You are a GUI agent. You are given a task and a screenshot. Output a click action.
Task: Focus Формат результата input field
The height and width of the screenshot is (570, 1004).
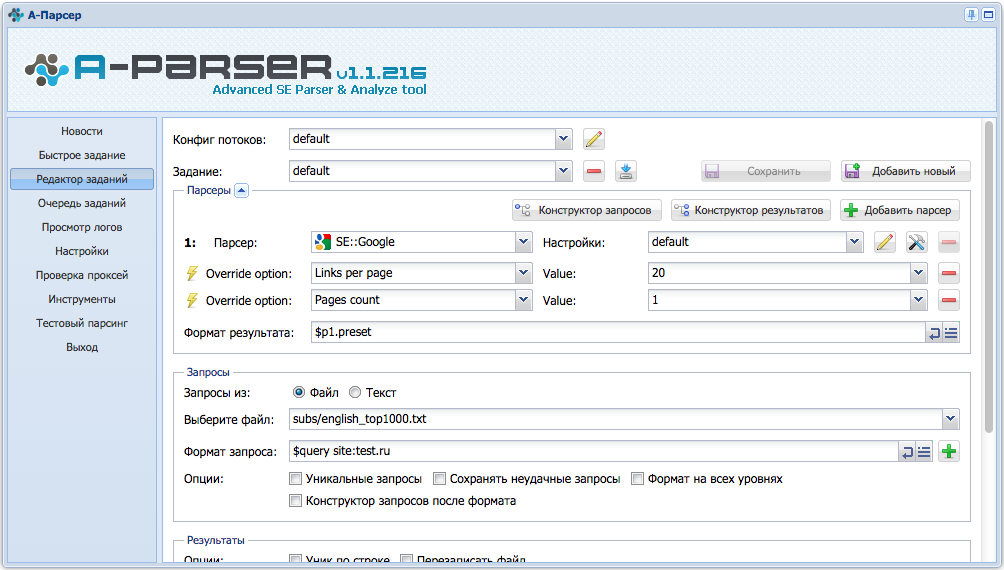(x=619, y=332)
